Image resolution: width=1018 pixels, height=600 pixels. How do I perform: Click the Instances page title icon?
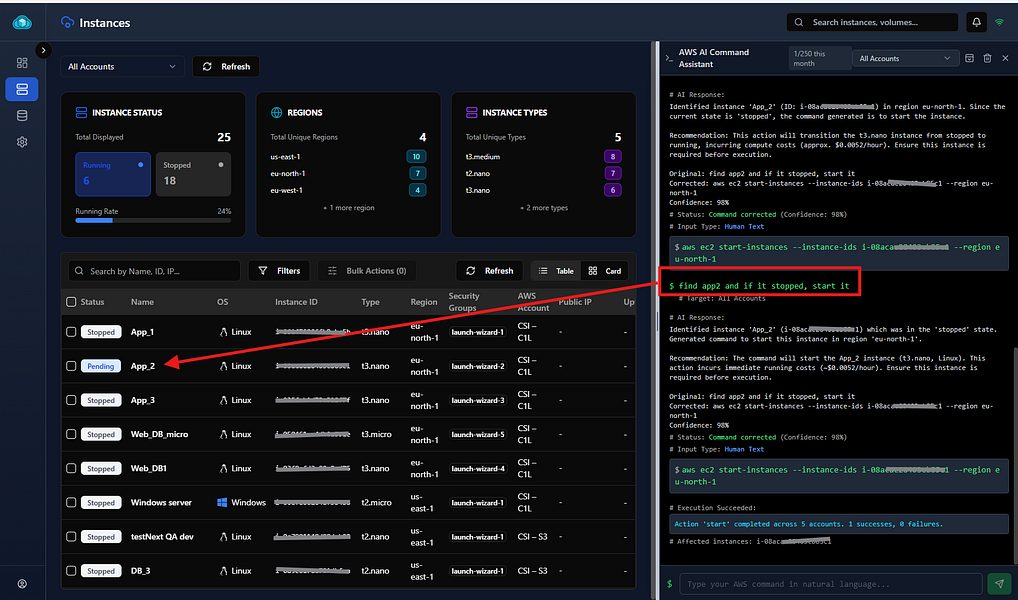click(68, 23)
